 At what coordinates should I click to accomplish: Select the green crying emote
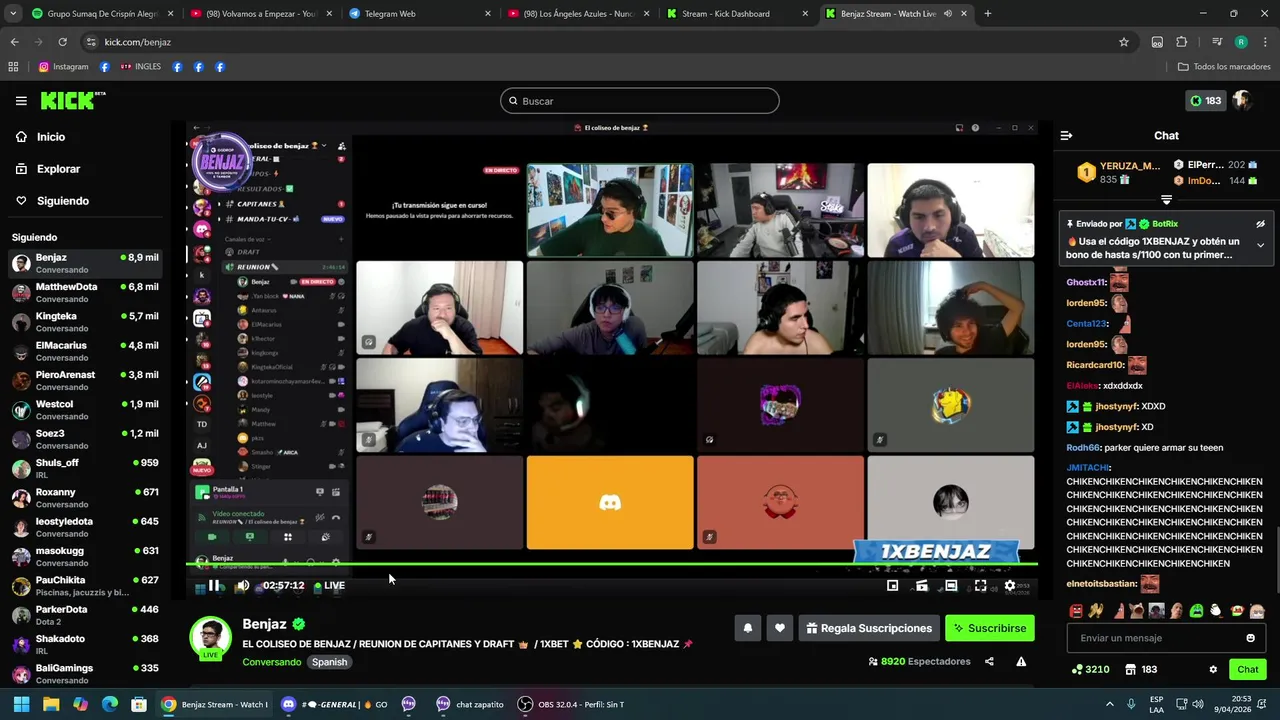point(1196,611)
